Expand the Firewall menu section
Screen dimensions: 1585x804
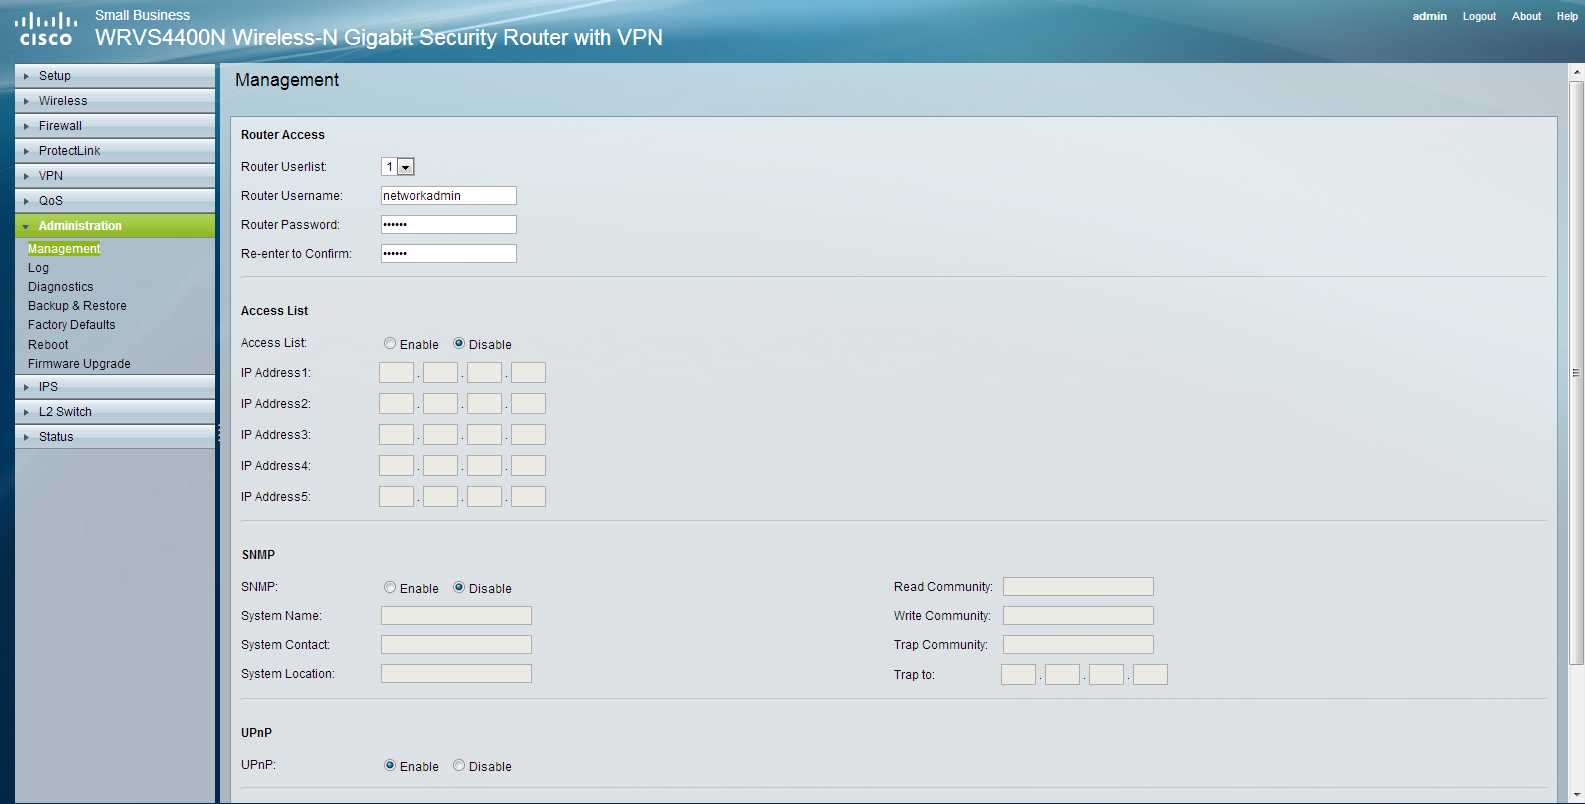click(115, 126)
